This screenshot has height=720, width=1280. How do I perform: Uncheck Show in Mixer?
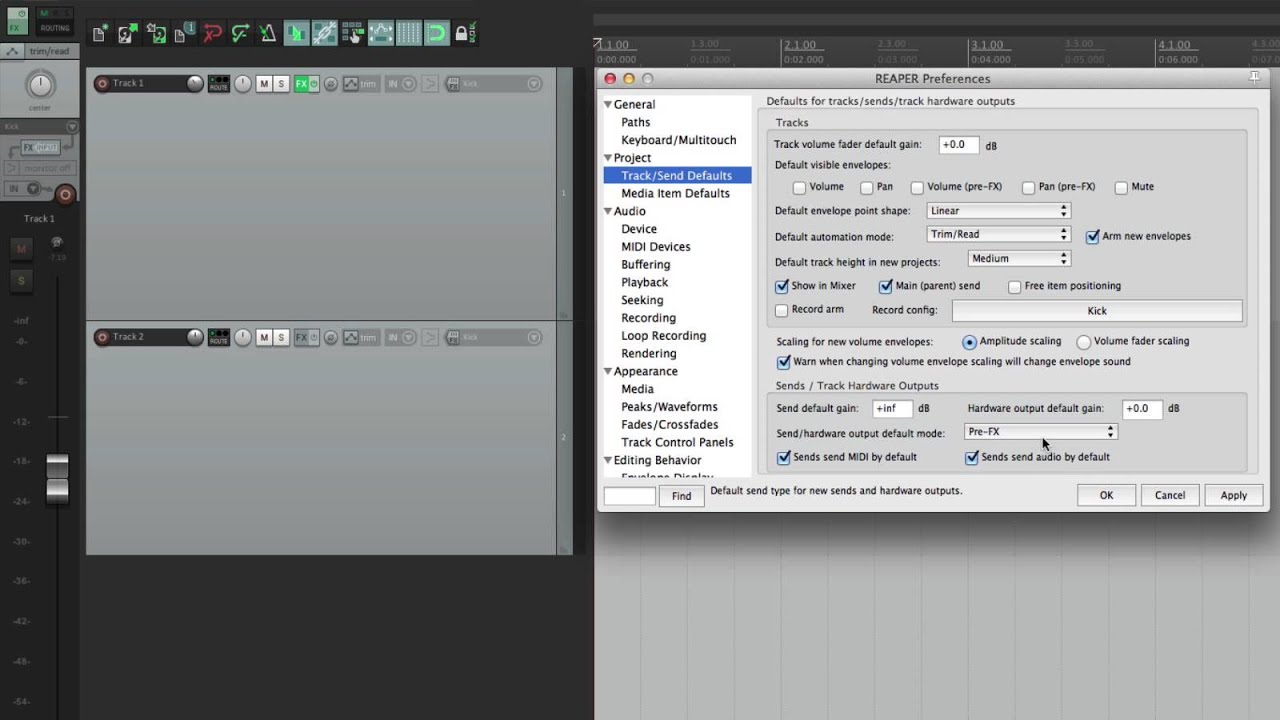(x=782, y=286)
